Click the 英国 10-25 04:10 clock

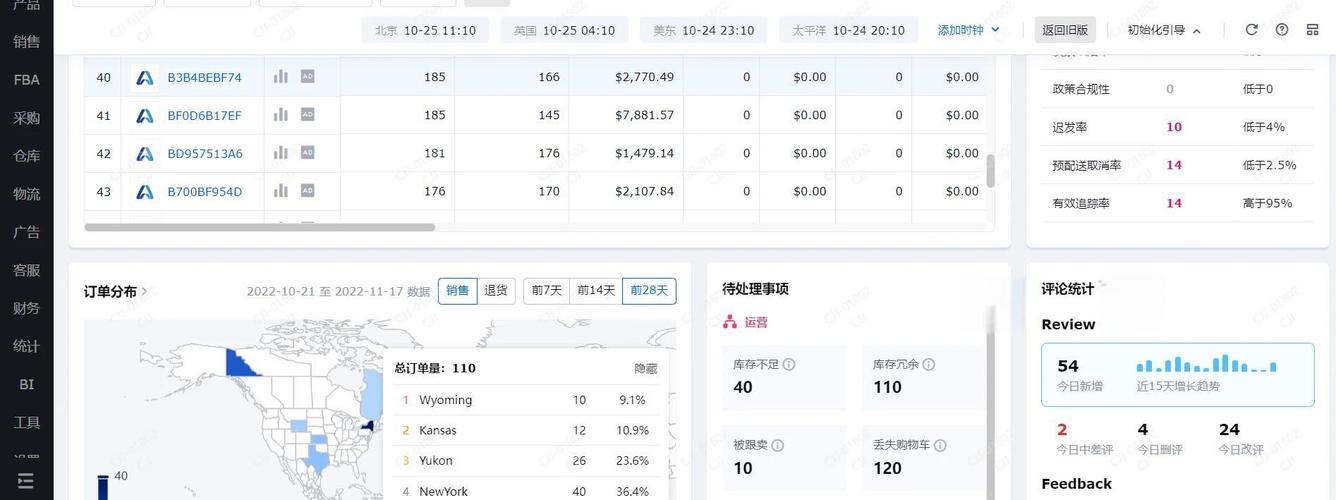point(565,30)
